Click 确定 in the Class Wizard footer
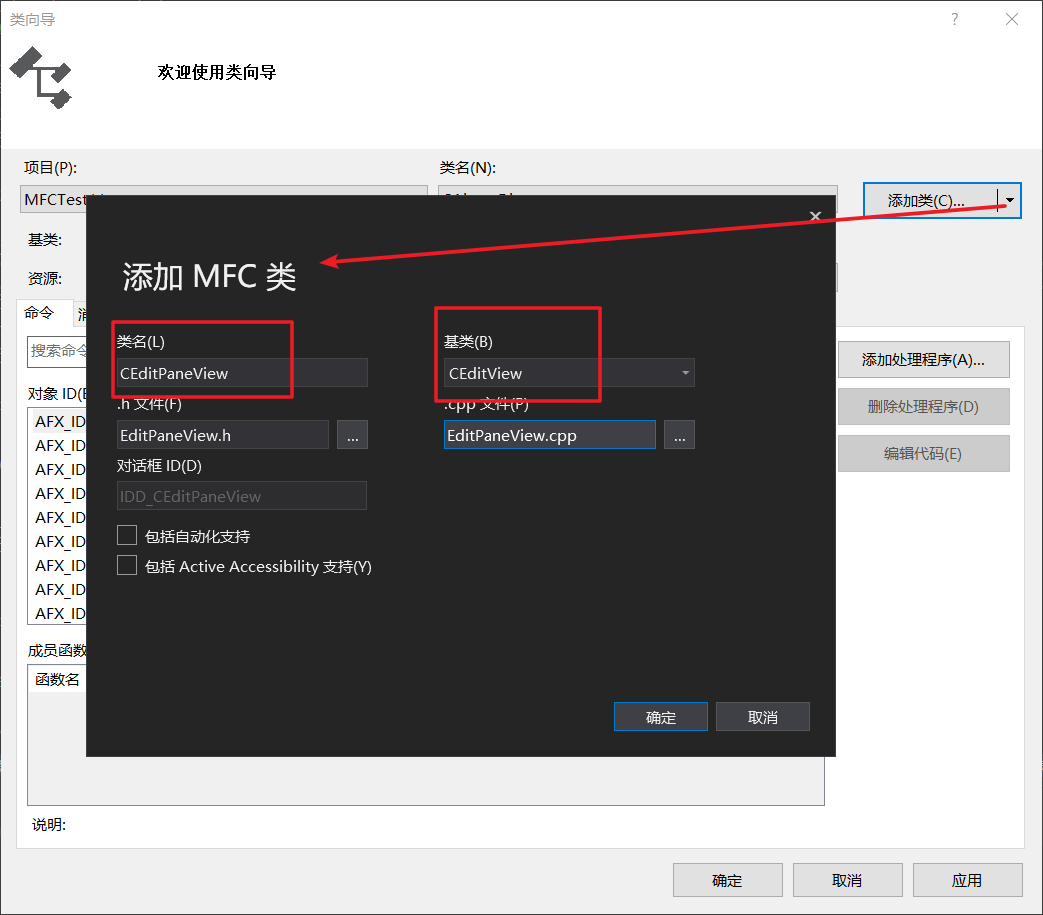1043x915 pixels. click(728, 880)
